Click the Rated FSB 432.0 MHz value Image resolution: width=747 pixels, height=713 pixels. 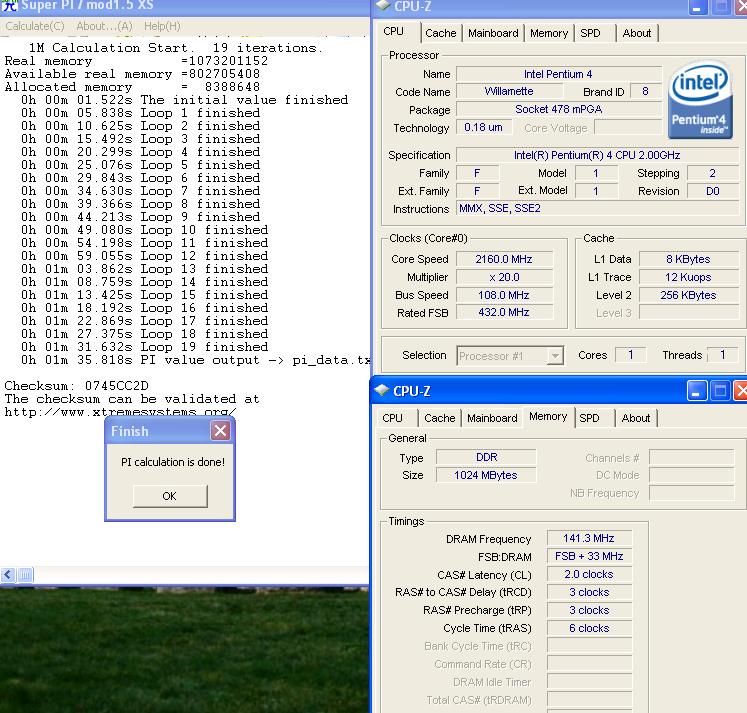(504, 312)
